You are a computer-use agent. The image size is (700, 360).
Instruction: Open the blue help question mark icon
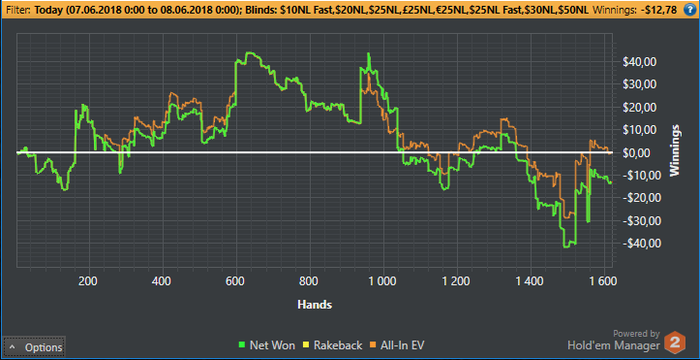click(x=691, y=9)
